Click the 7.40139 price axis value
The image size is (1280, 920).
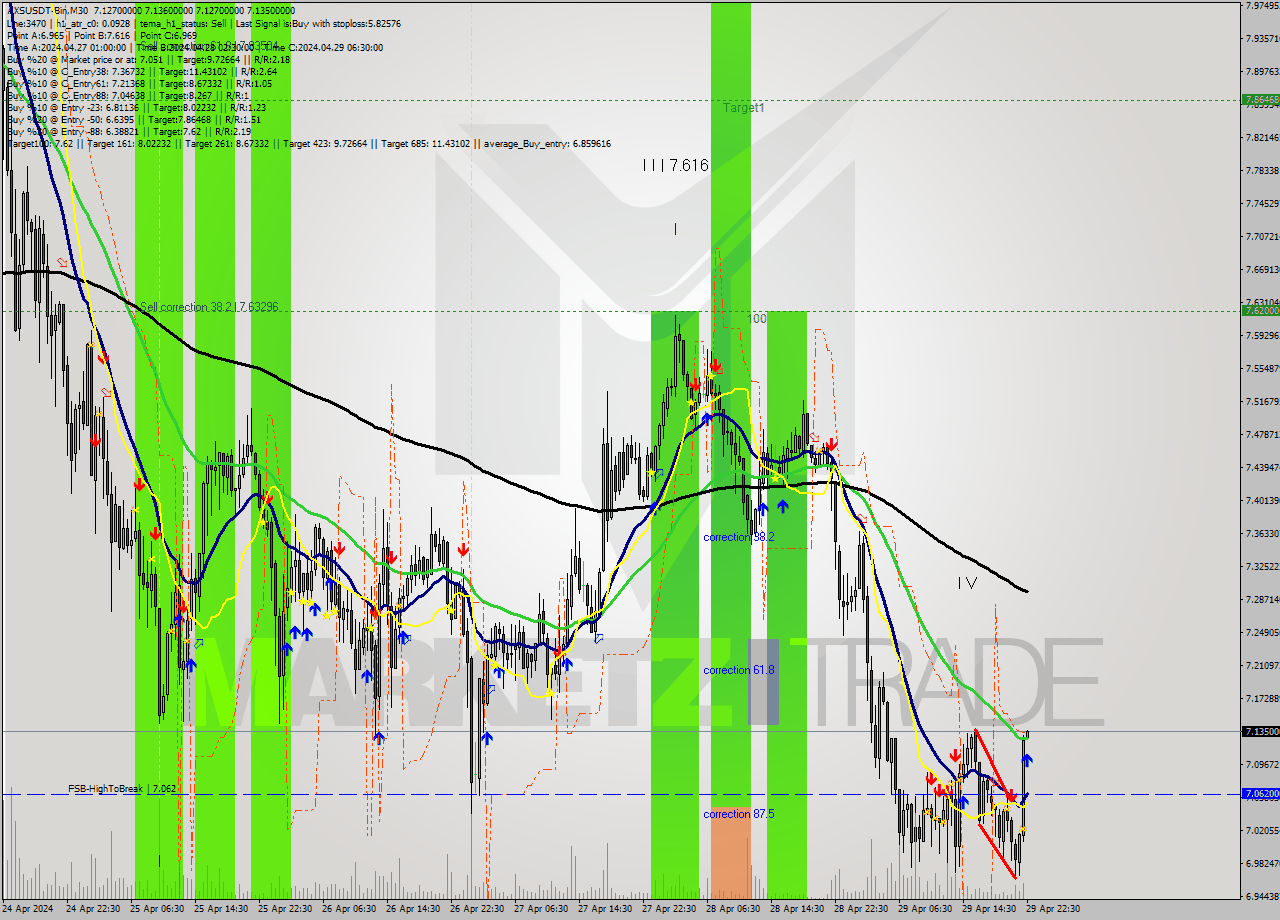pyautogui.click(x=1262, y=500)
